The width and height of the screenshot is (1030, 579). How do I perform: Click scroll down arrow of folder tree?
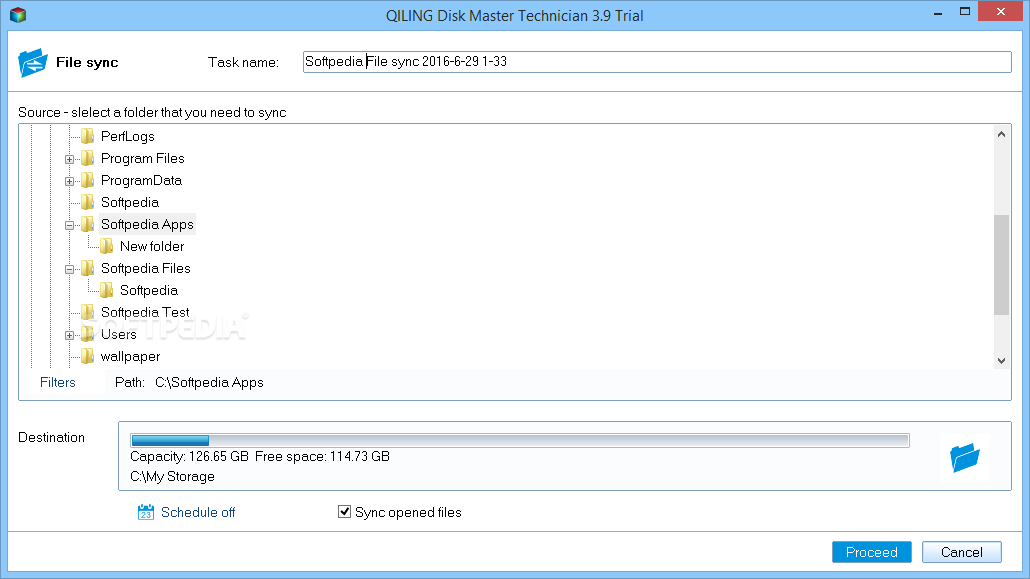1001,360
